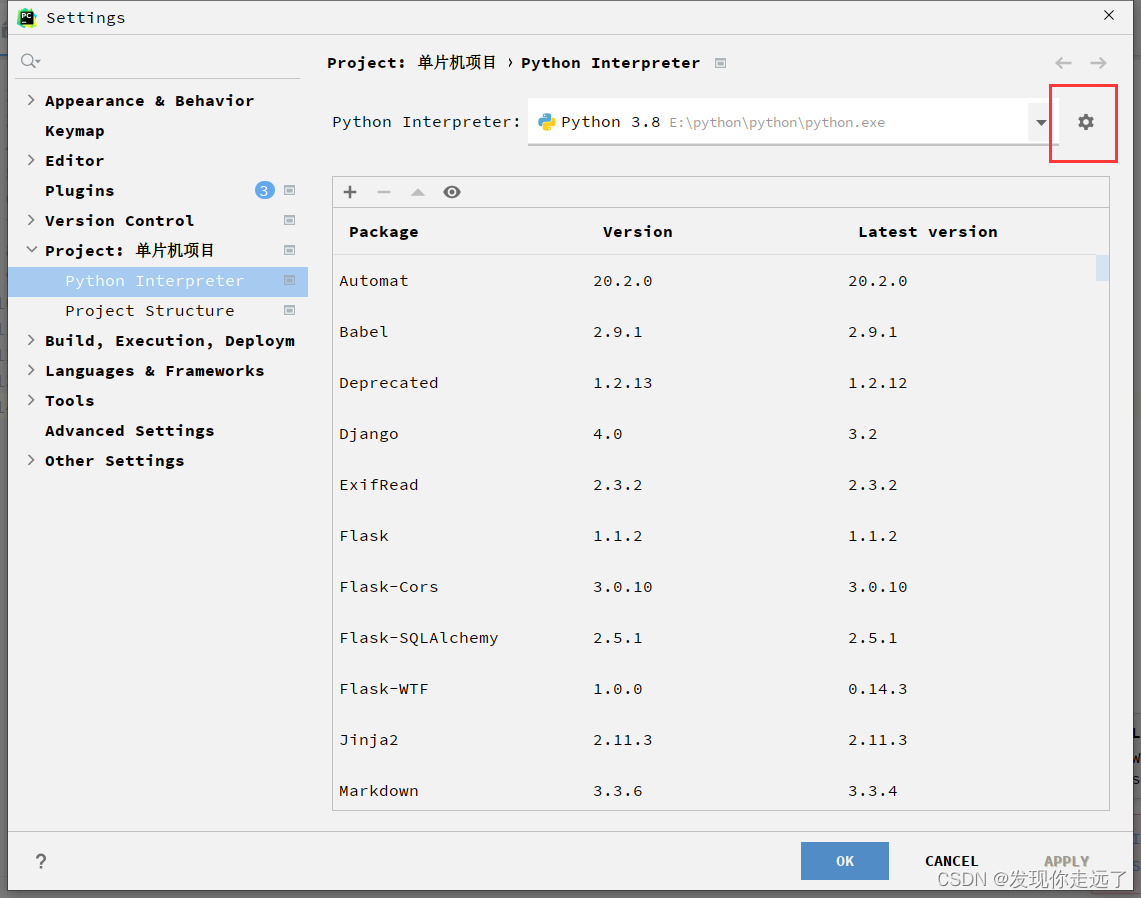
Task: Open help with the question mark icon
Action: tap(41, 862)
